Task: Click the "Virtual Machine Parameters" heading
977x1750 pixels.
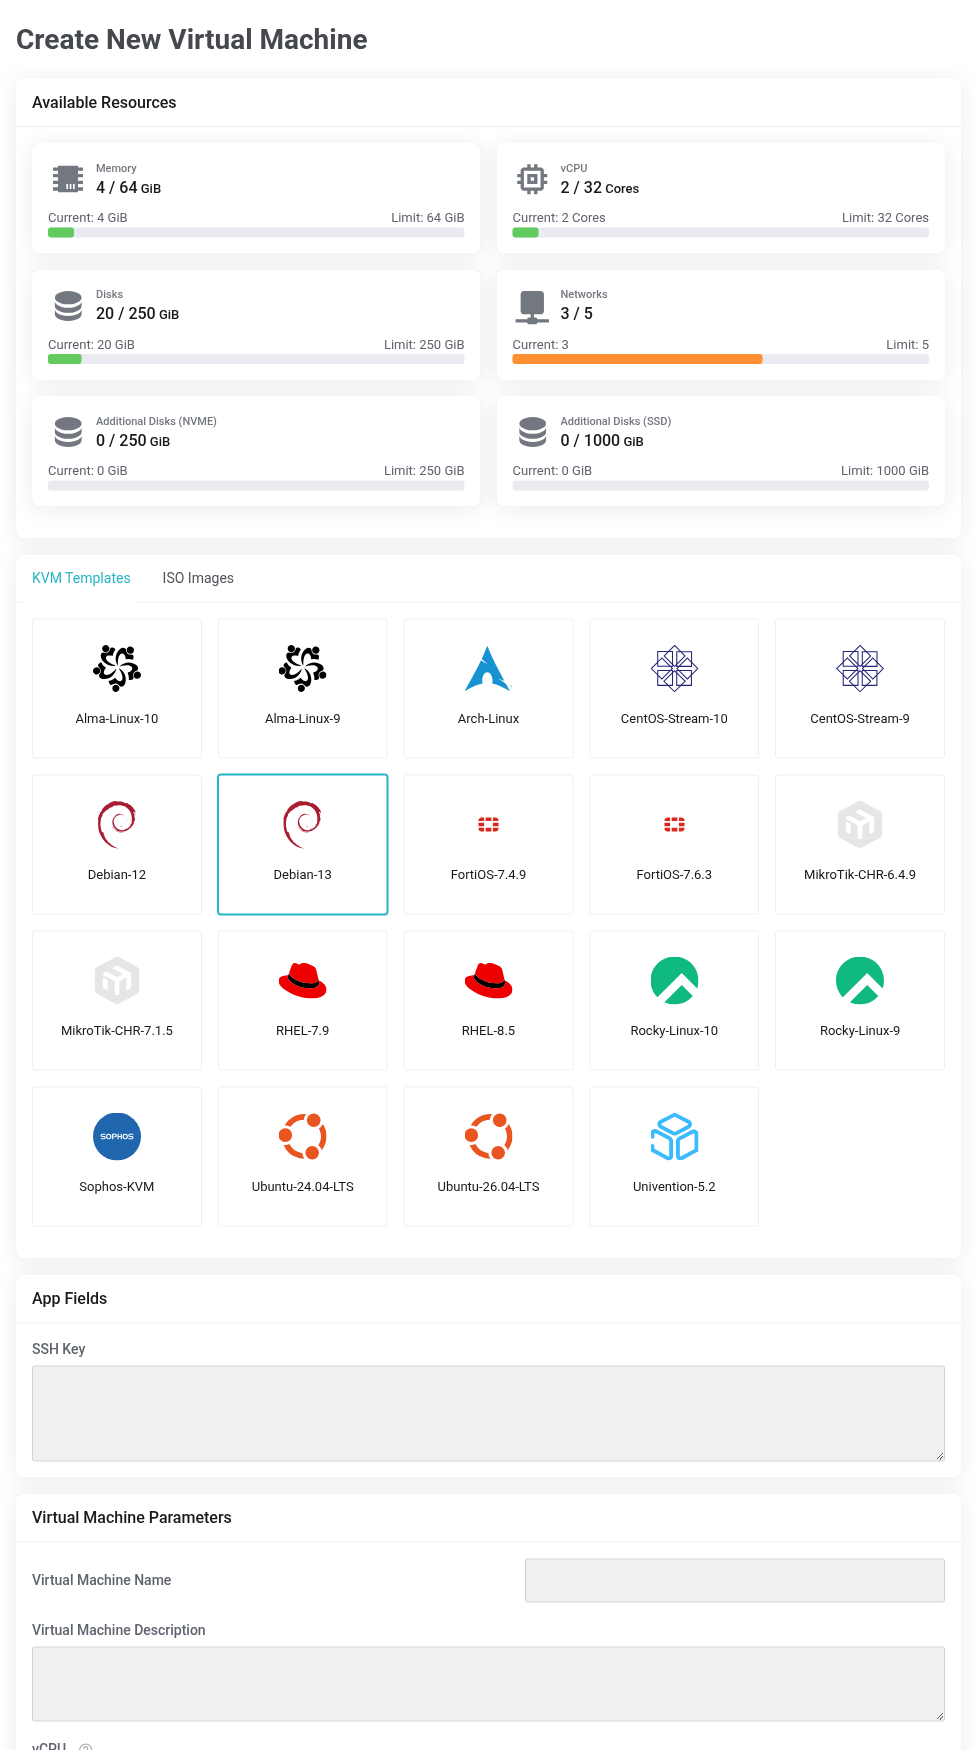Action: (x=132, y=1517)
